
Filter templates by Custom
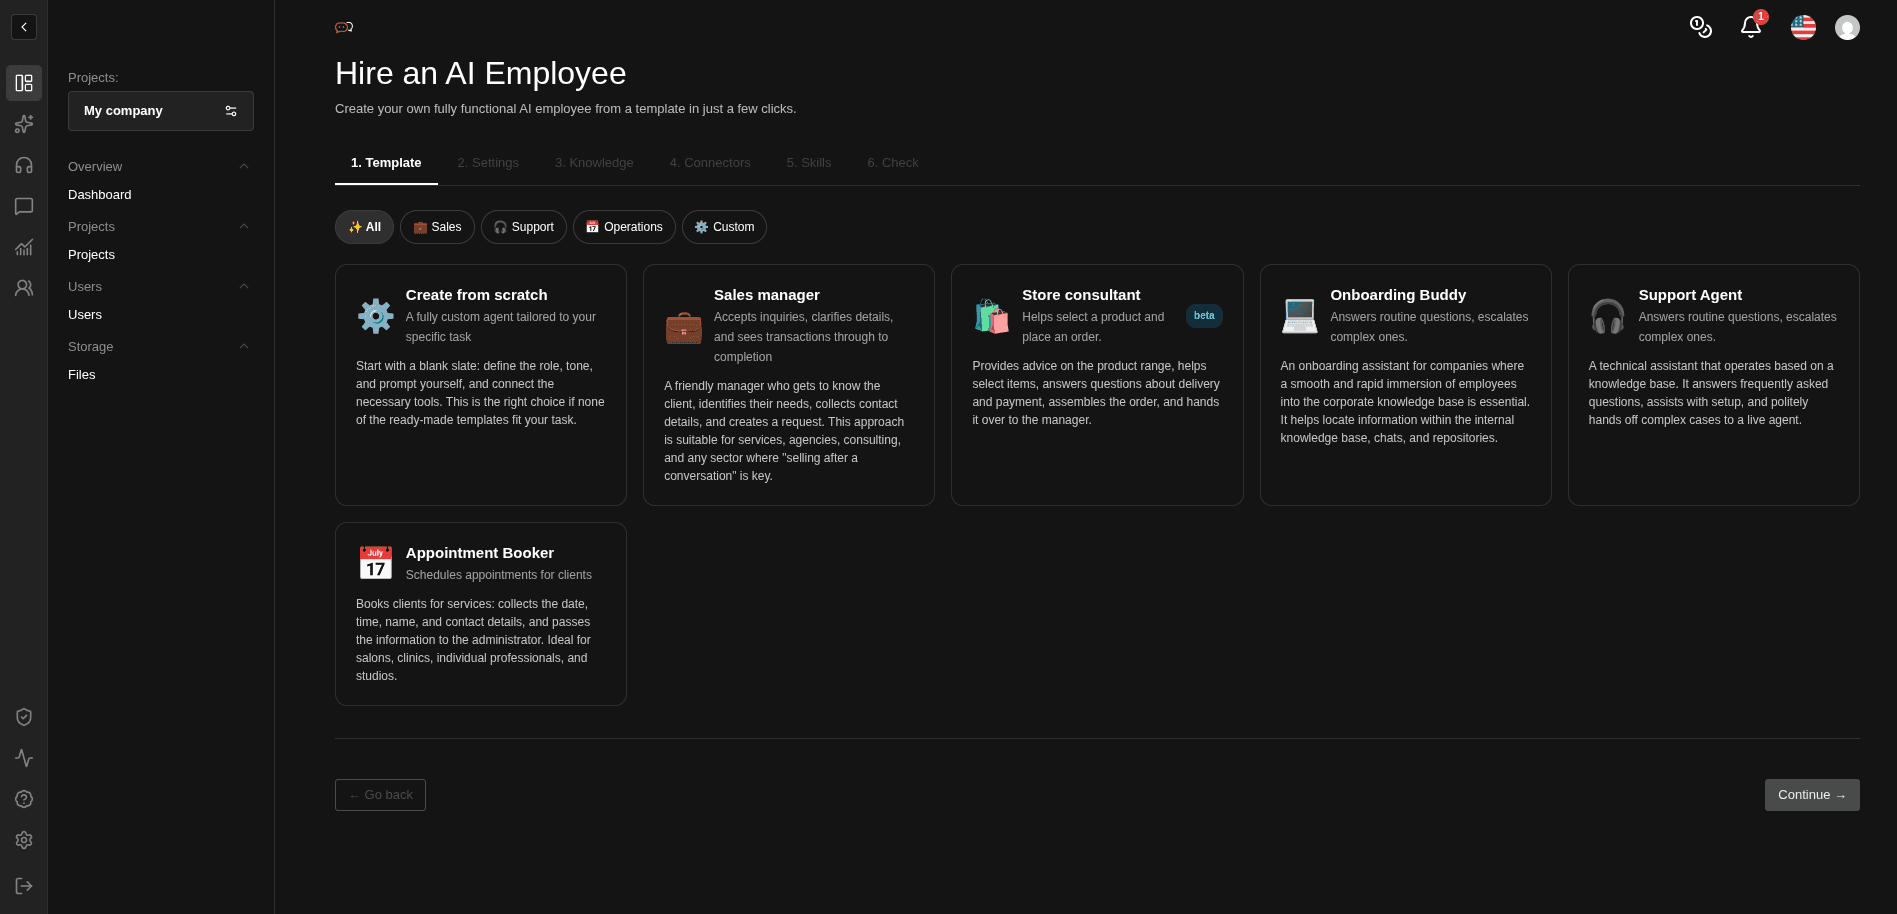(x=724, y=227)
